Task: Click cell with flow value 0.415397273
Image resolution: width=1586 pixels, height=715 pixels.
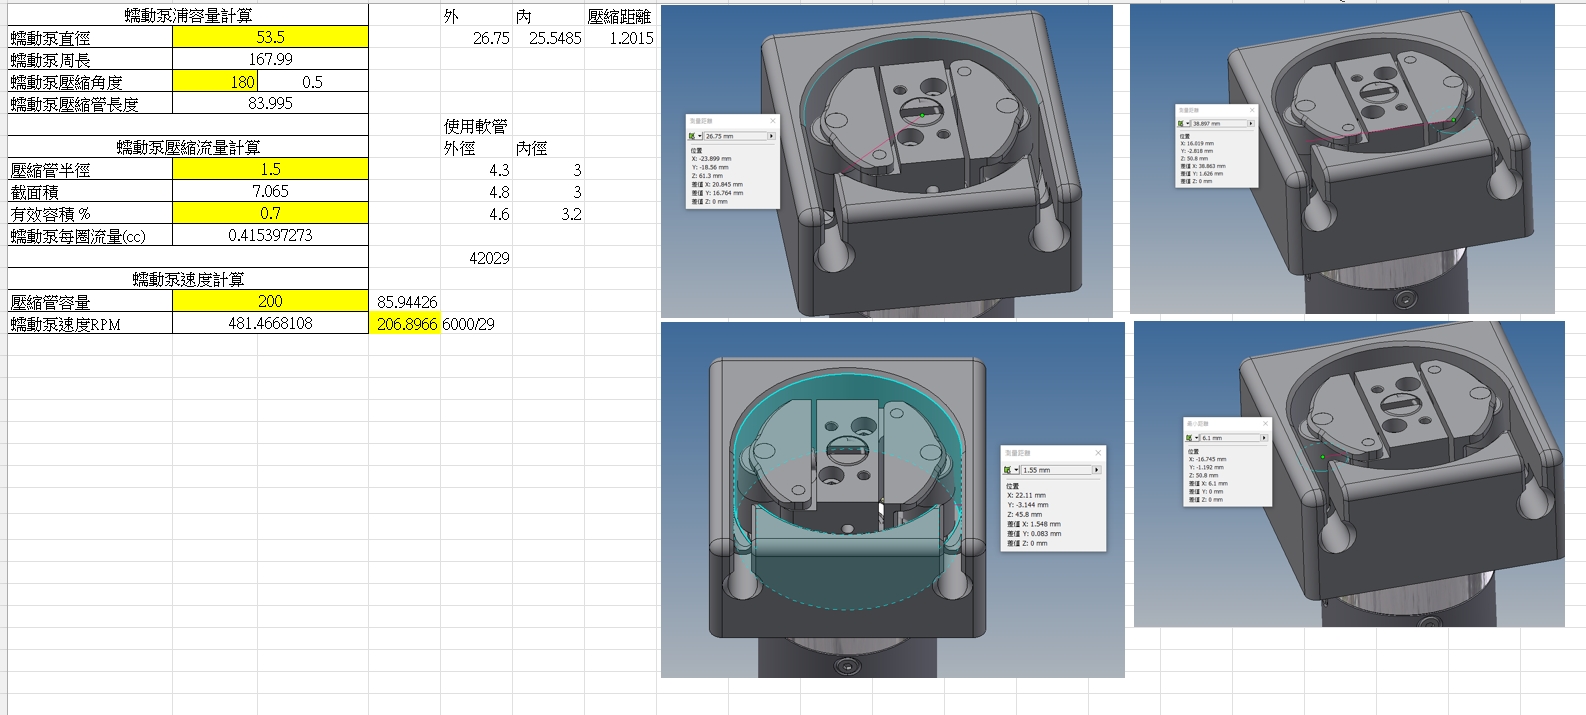Action: [x=270, y=236]
